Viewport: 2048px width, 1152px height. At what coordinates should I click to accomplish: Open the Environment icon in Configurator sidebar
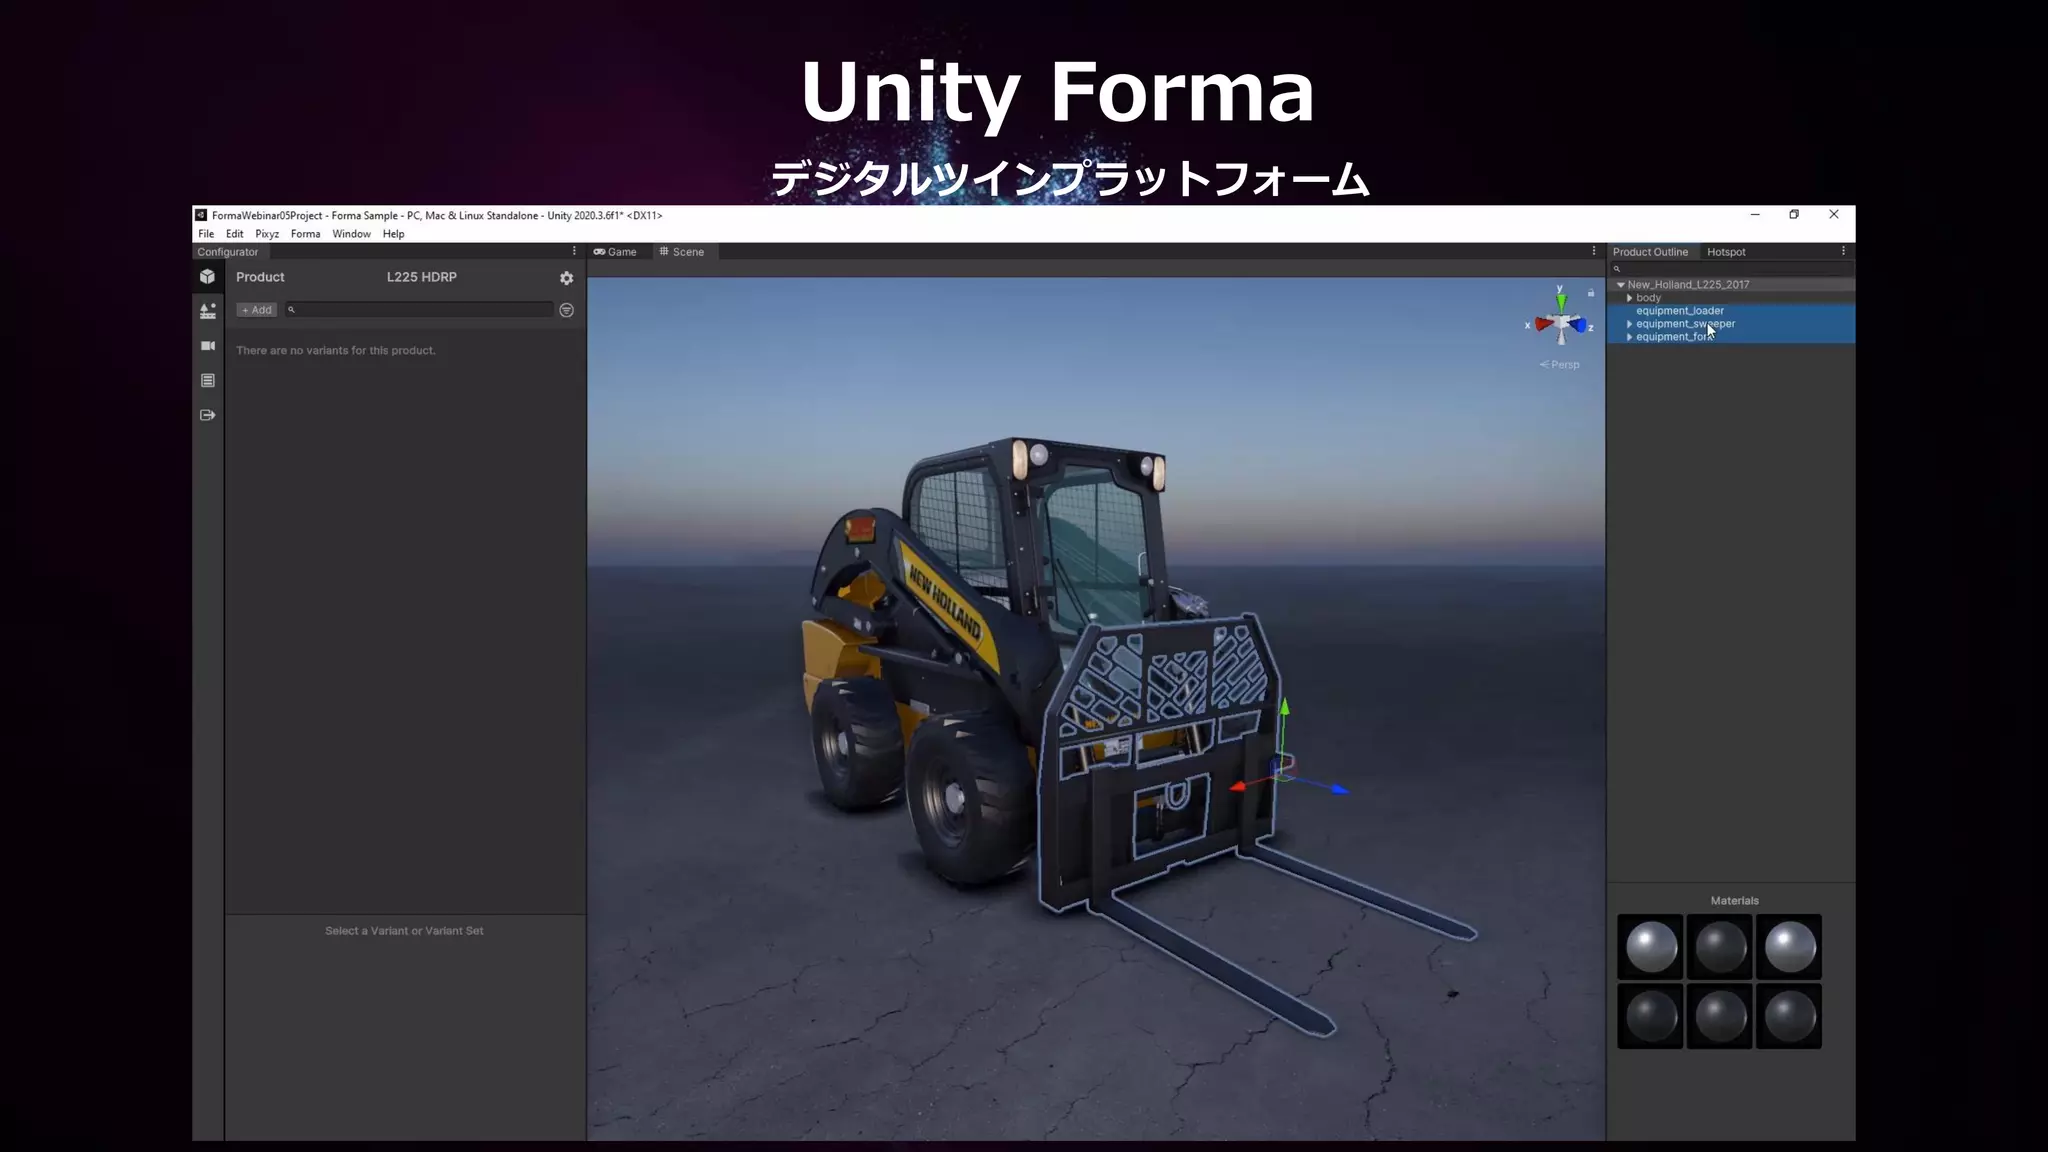click(x=207, y=311)
